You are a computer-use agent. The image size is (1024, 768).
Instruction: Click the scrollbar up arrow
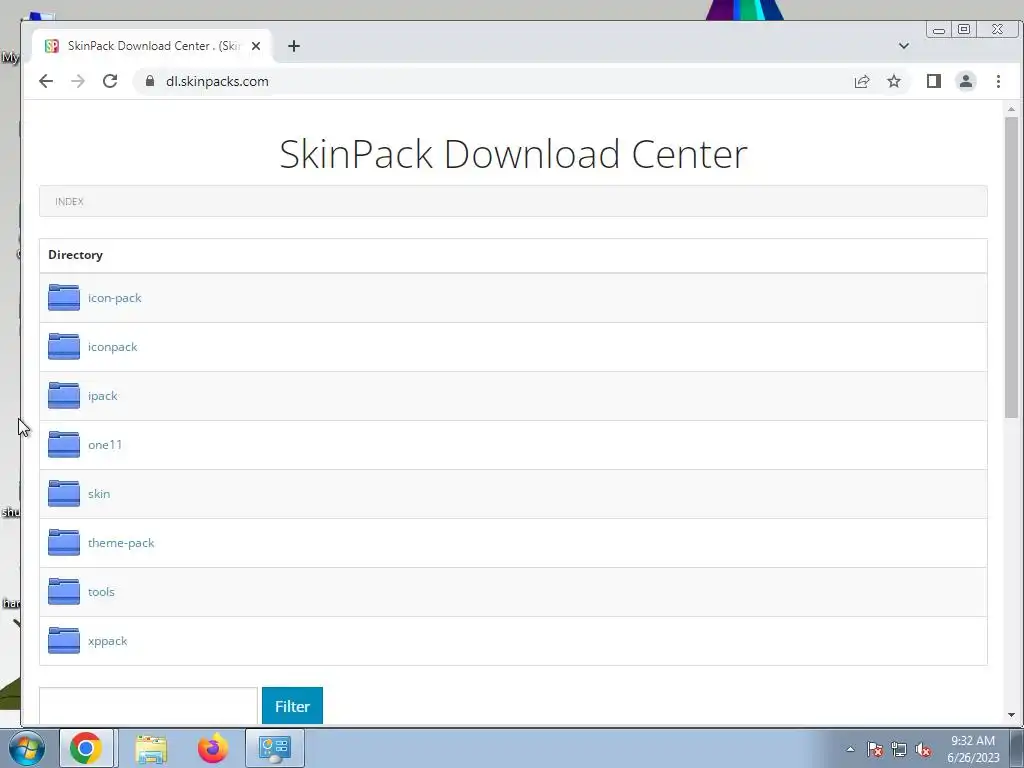tap(1011, 109)
